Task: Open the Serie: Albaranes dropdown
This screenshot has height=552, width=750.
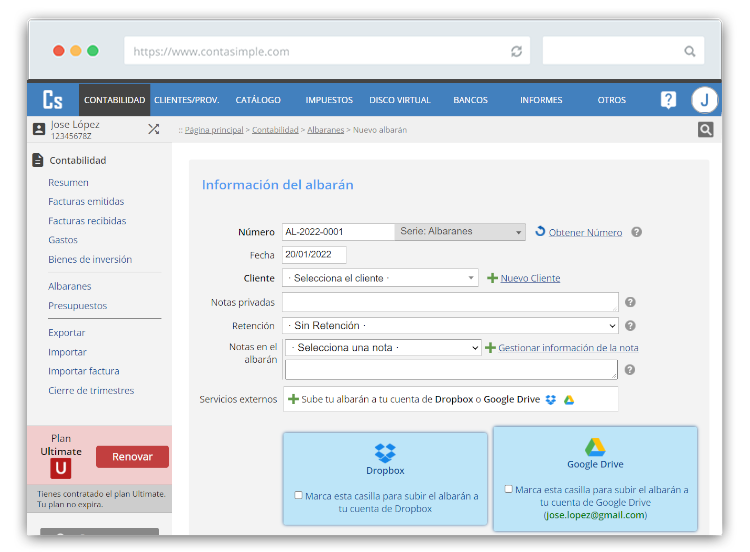Action: click(459, 232)
